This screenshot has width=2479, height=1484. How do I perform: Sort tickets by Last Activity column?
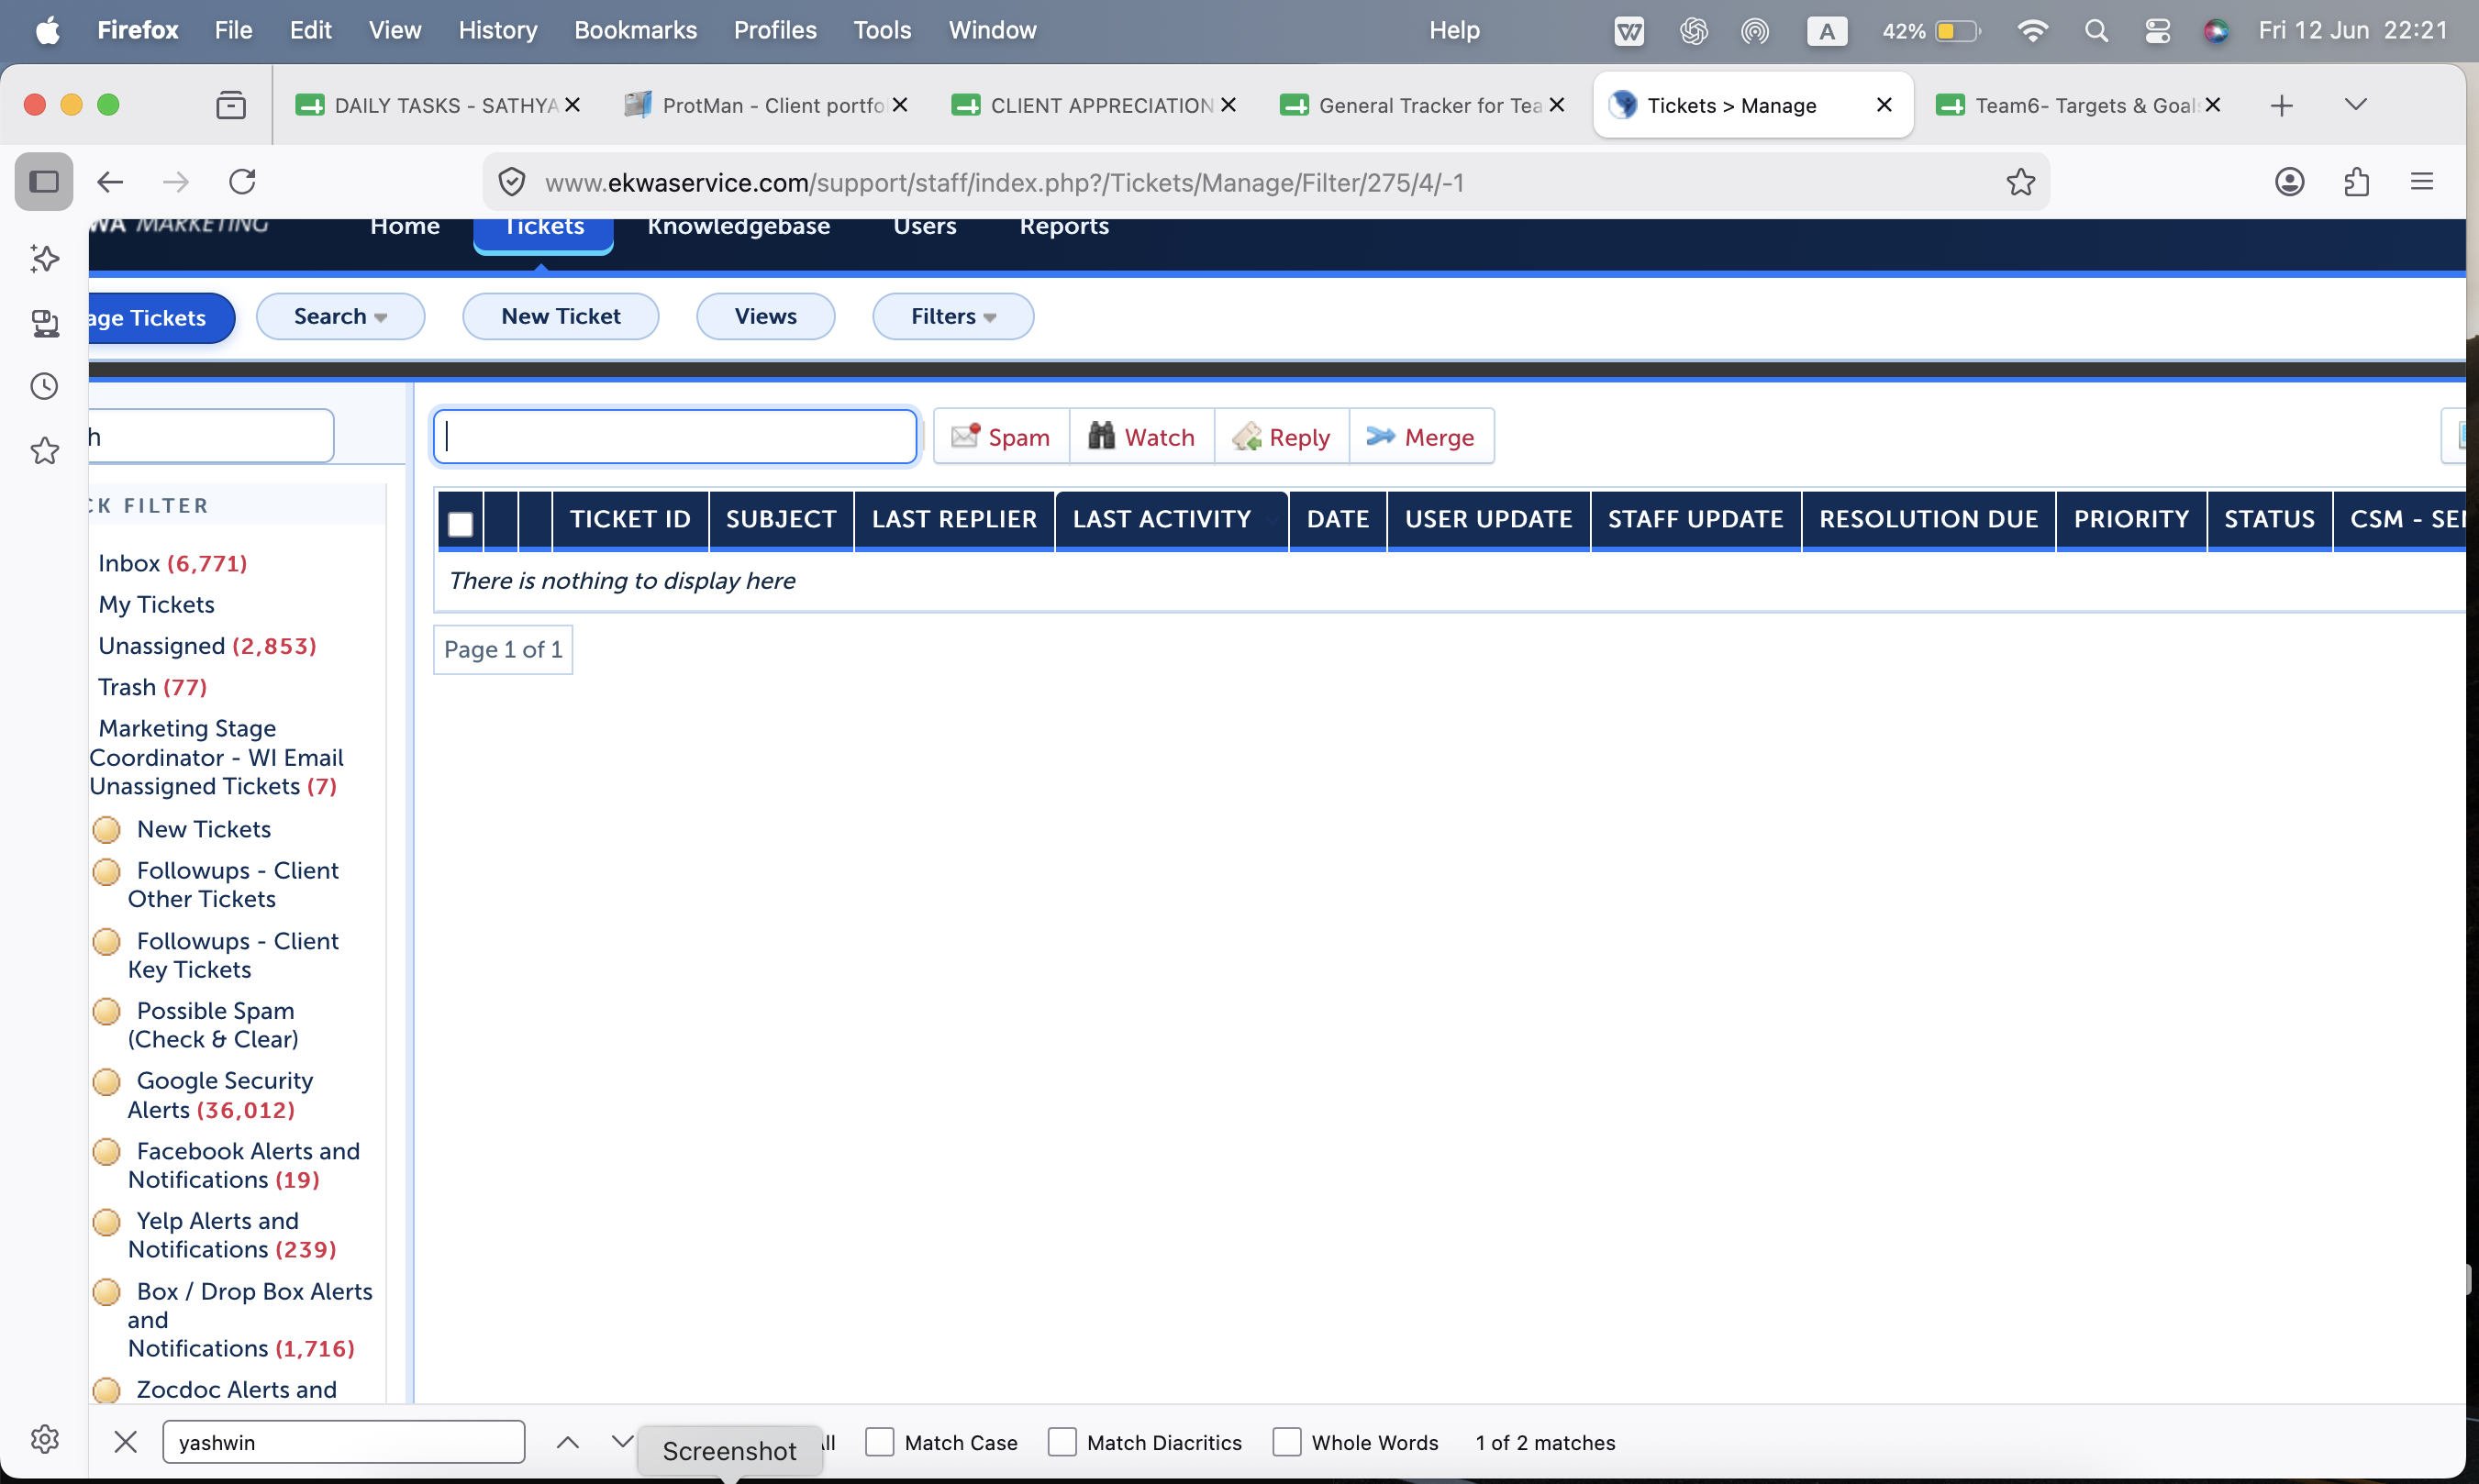pos(1162,519)
